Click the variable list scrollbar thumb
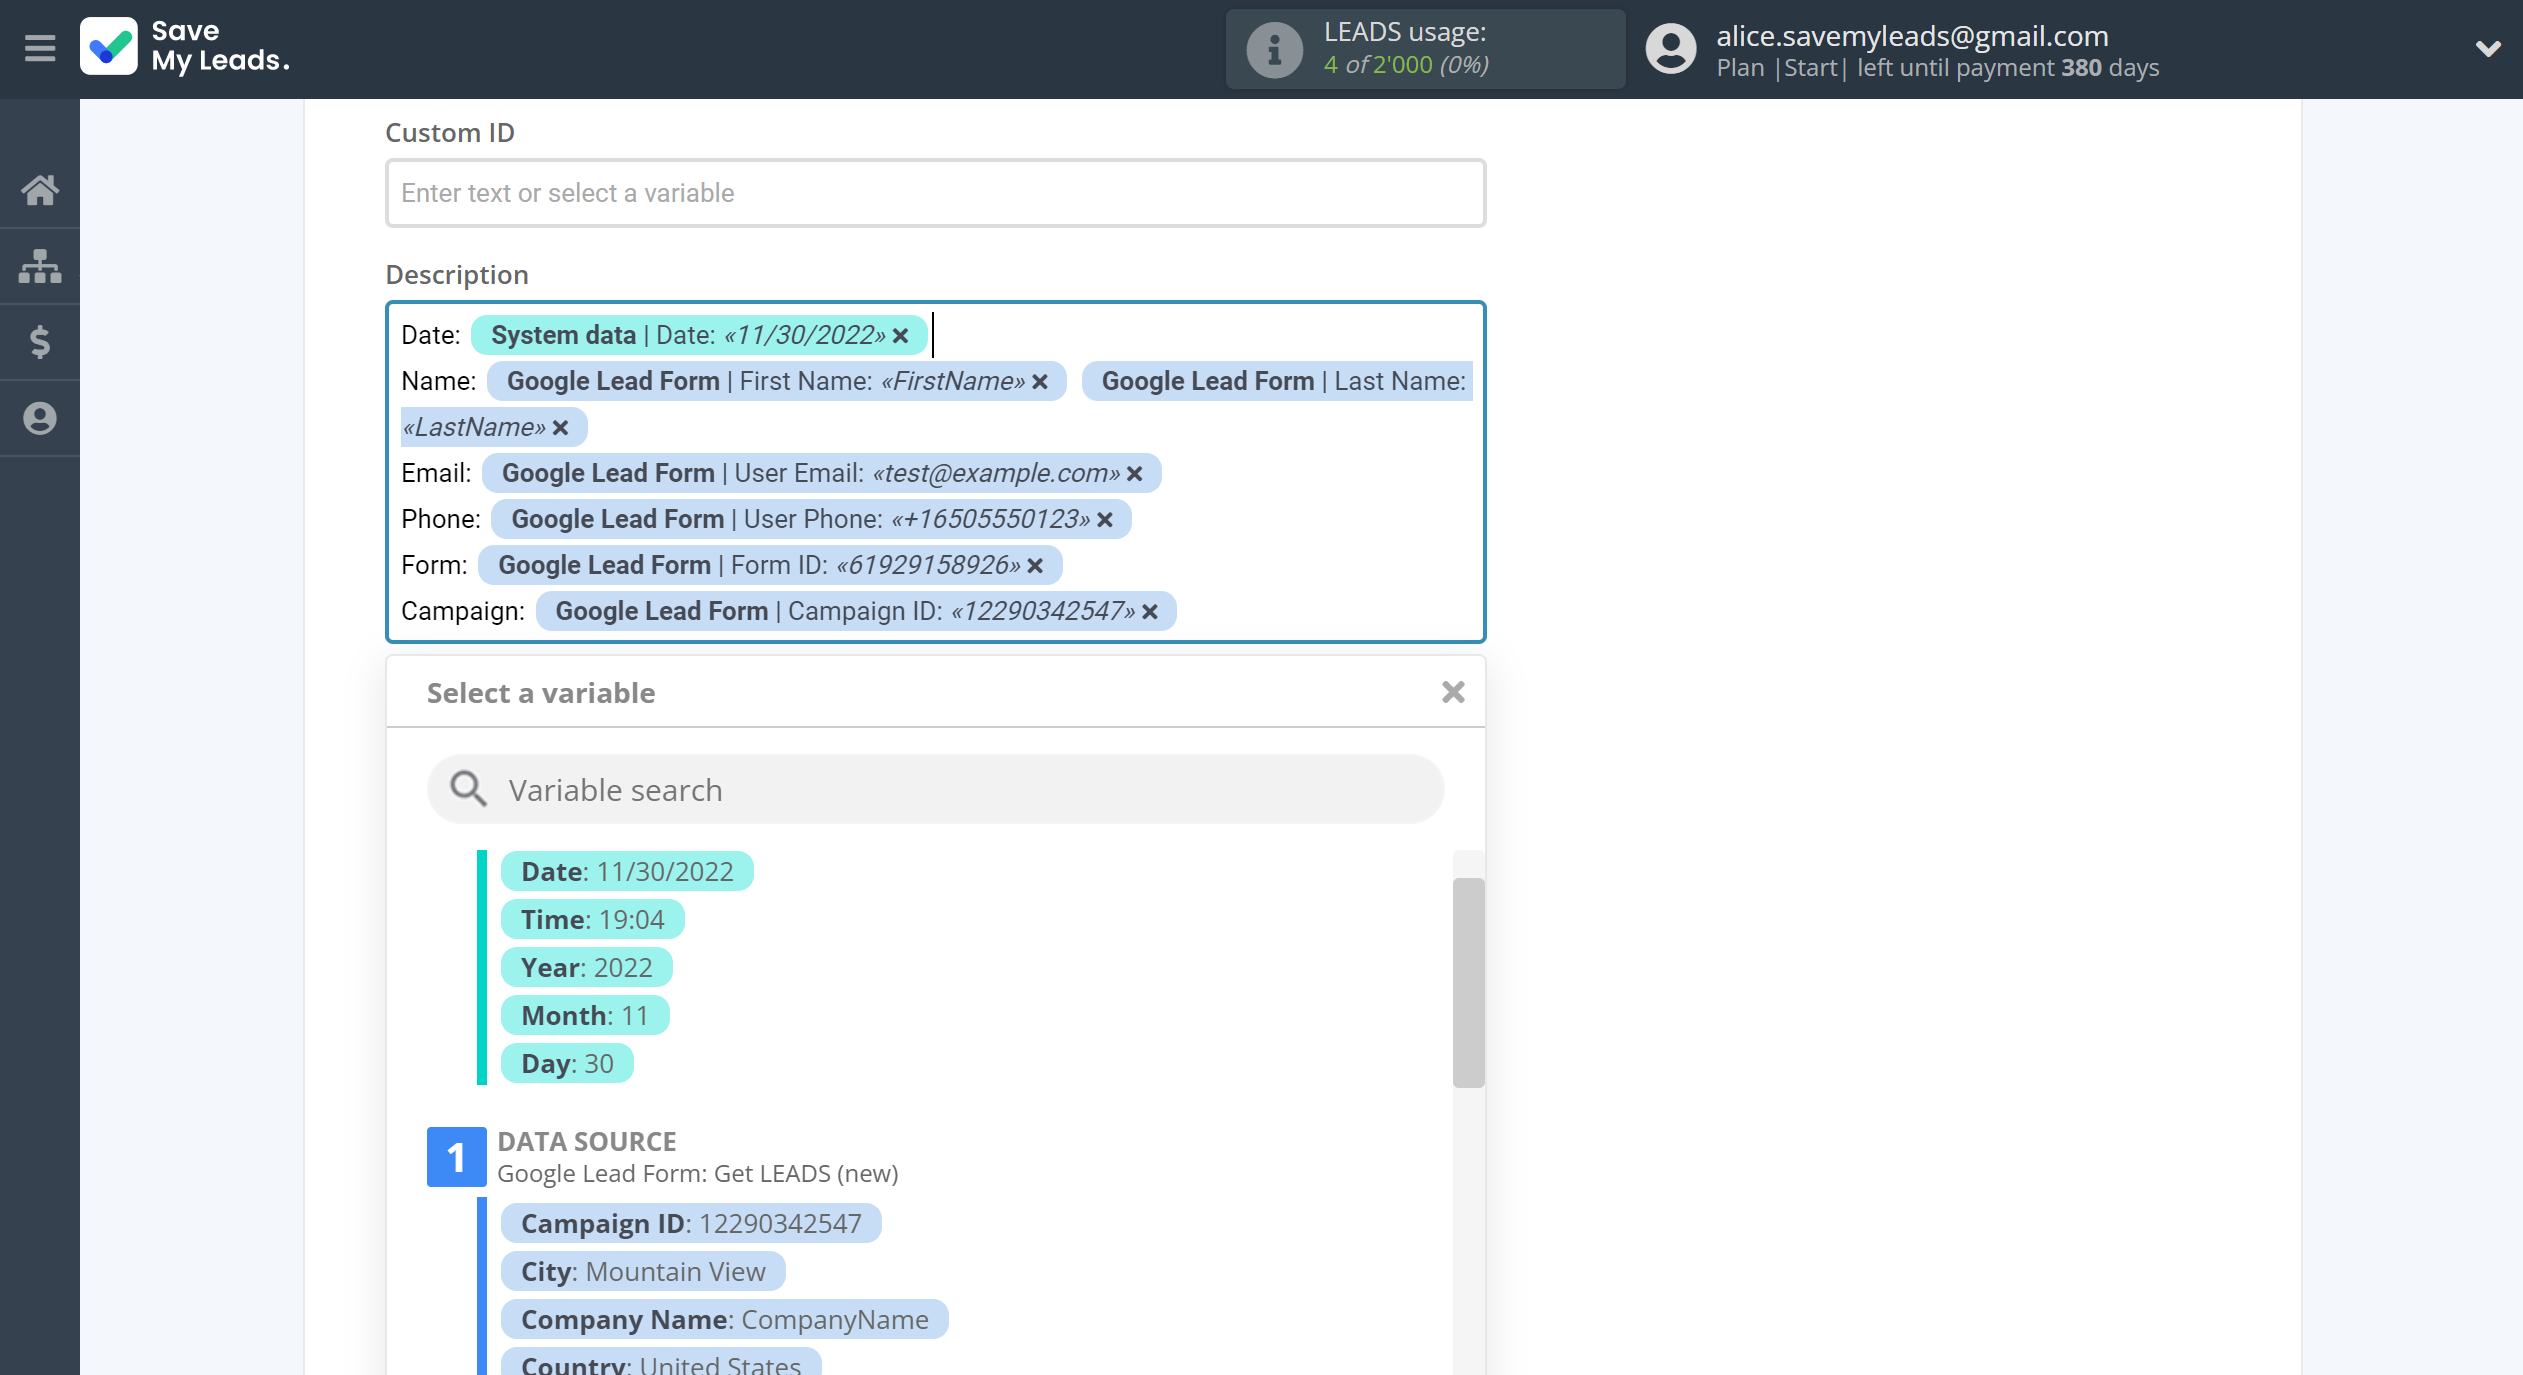2523x1375 pixels. (x=1468, y=982)
